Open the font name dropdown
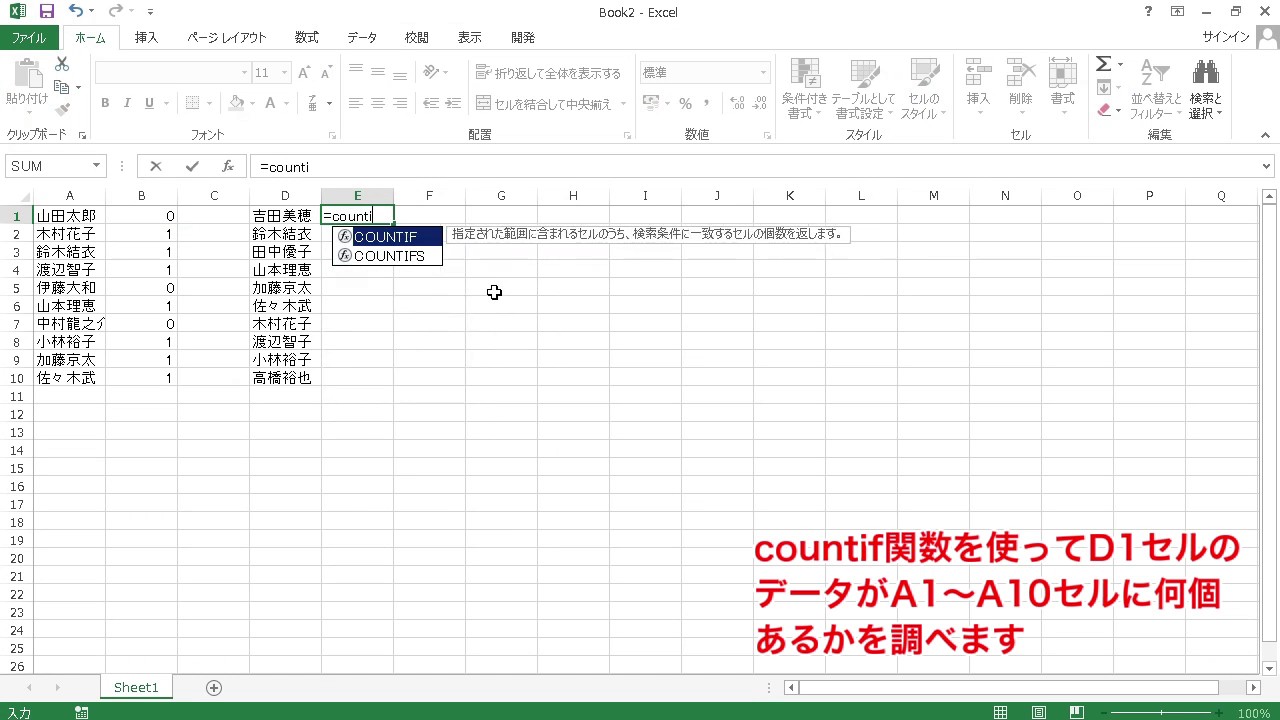 [244, 73]
